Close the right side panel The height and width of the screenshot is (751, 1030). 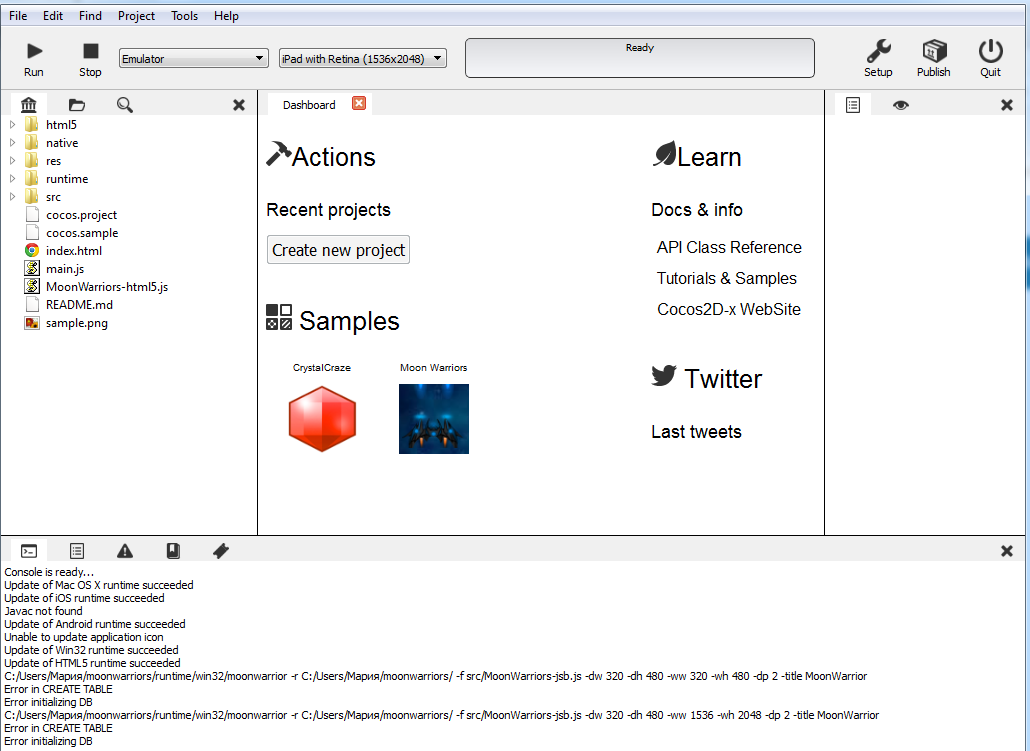click(1006, 105)
